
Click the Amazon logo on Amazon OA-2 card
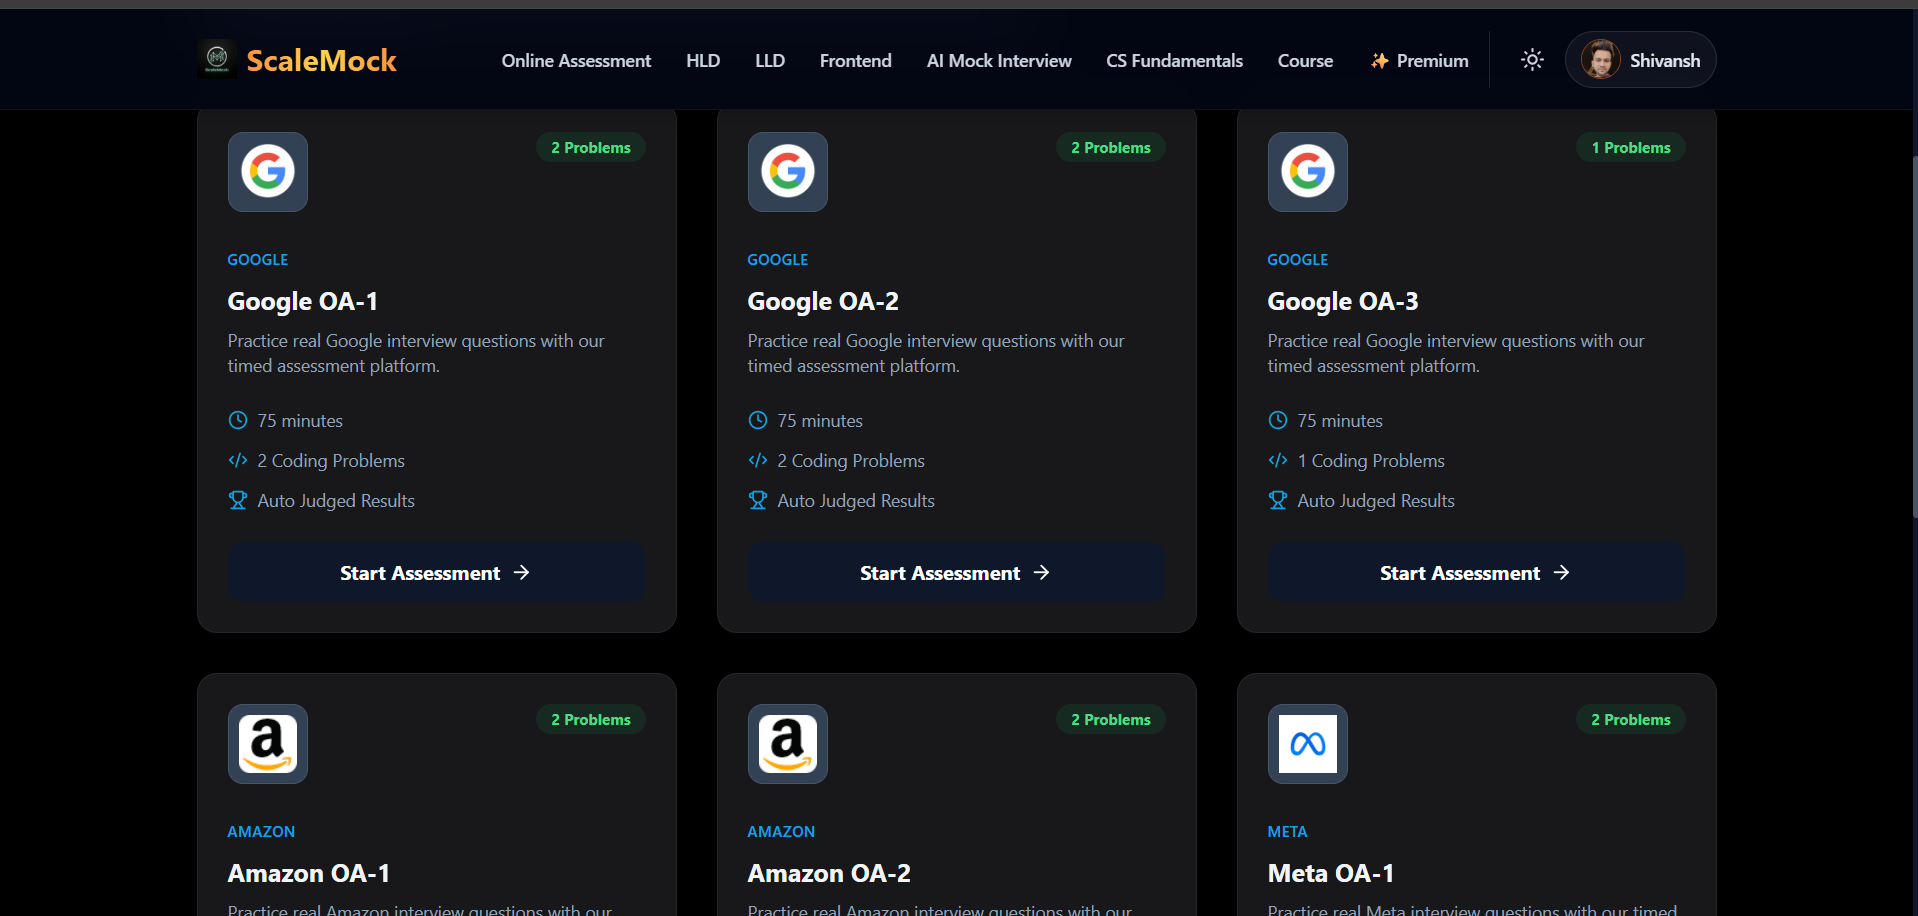(x=788, y=744)
